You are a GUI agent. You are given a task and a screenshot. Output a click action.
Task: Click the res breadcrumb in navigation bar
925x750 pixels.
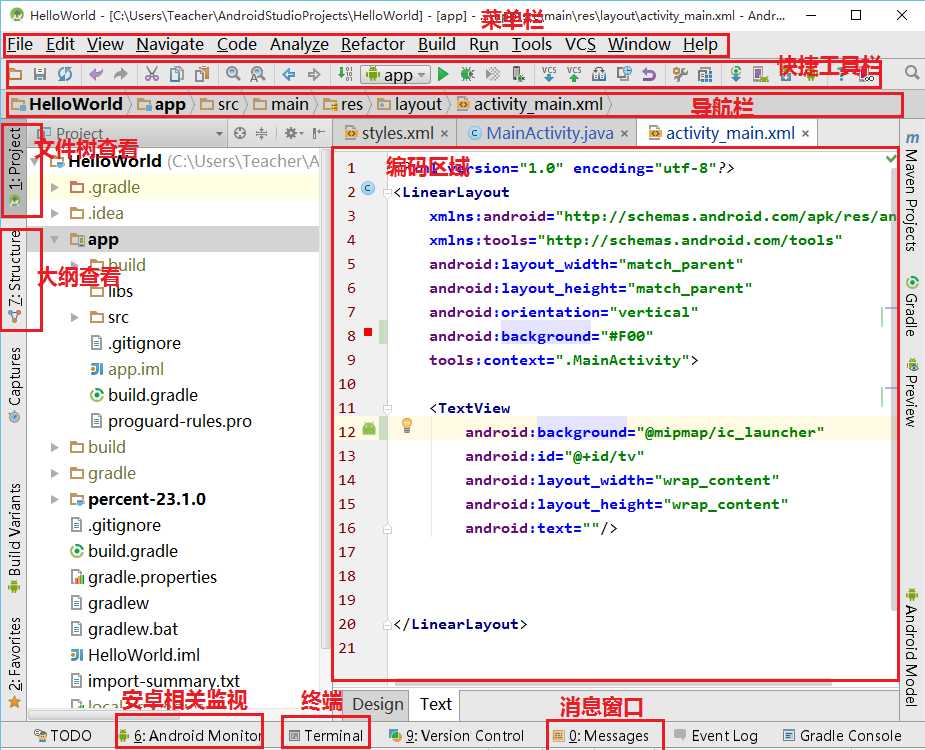coord(343,104)
